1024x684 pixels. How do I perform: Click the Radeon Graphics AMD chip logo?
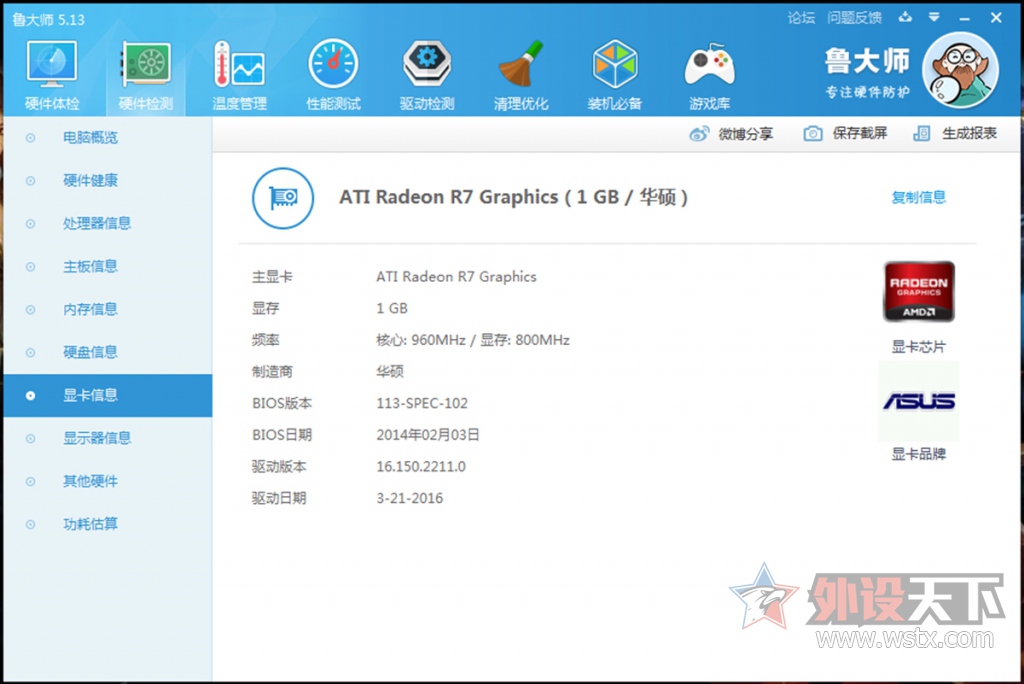(919, 291)
